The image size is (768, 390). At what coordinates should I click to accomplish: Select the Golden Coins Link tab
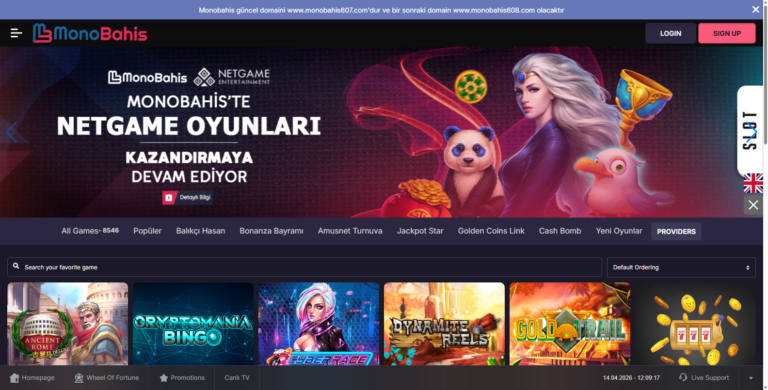coord(491,231)
